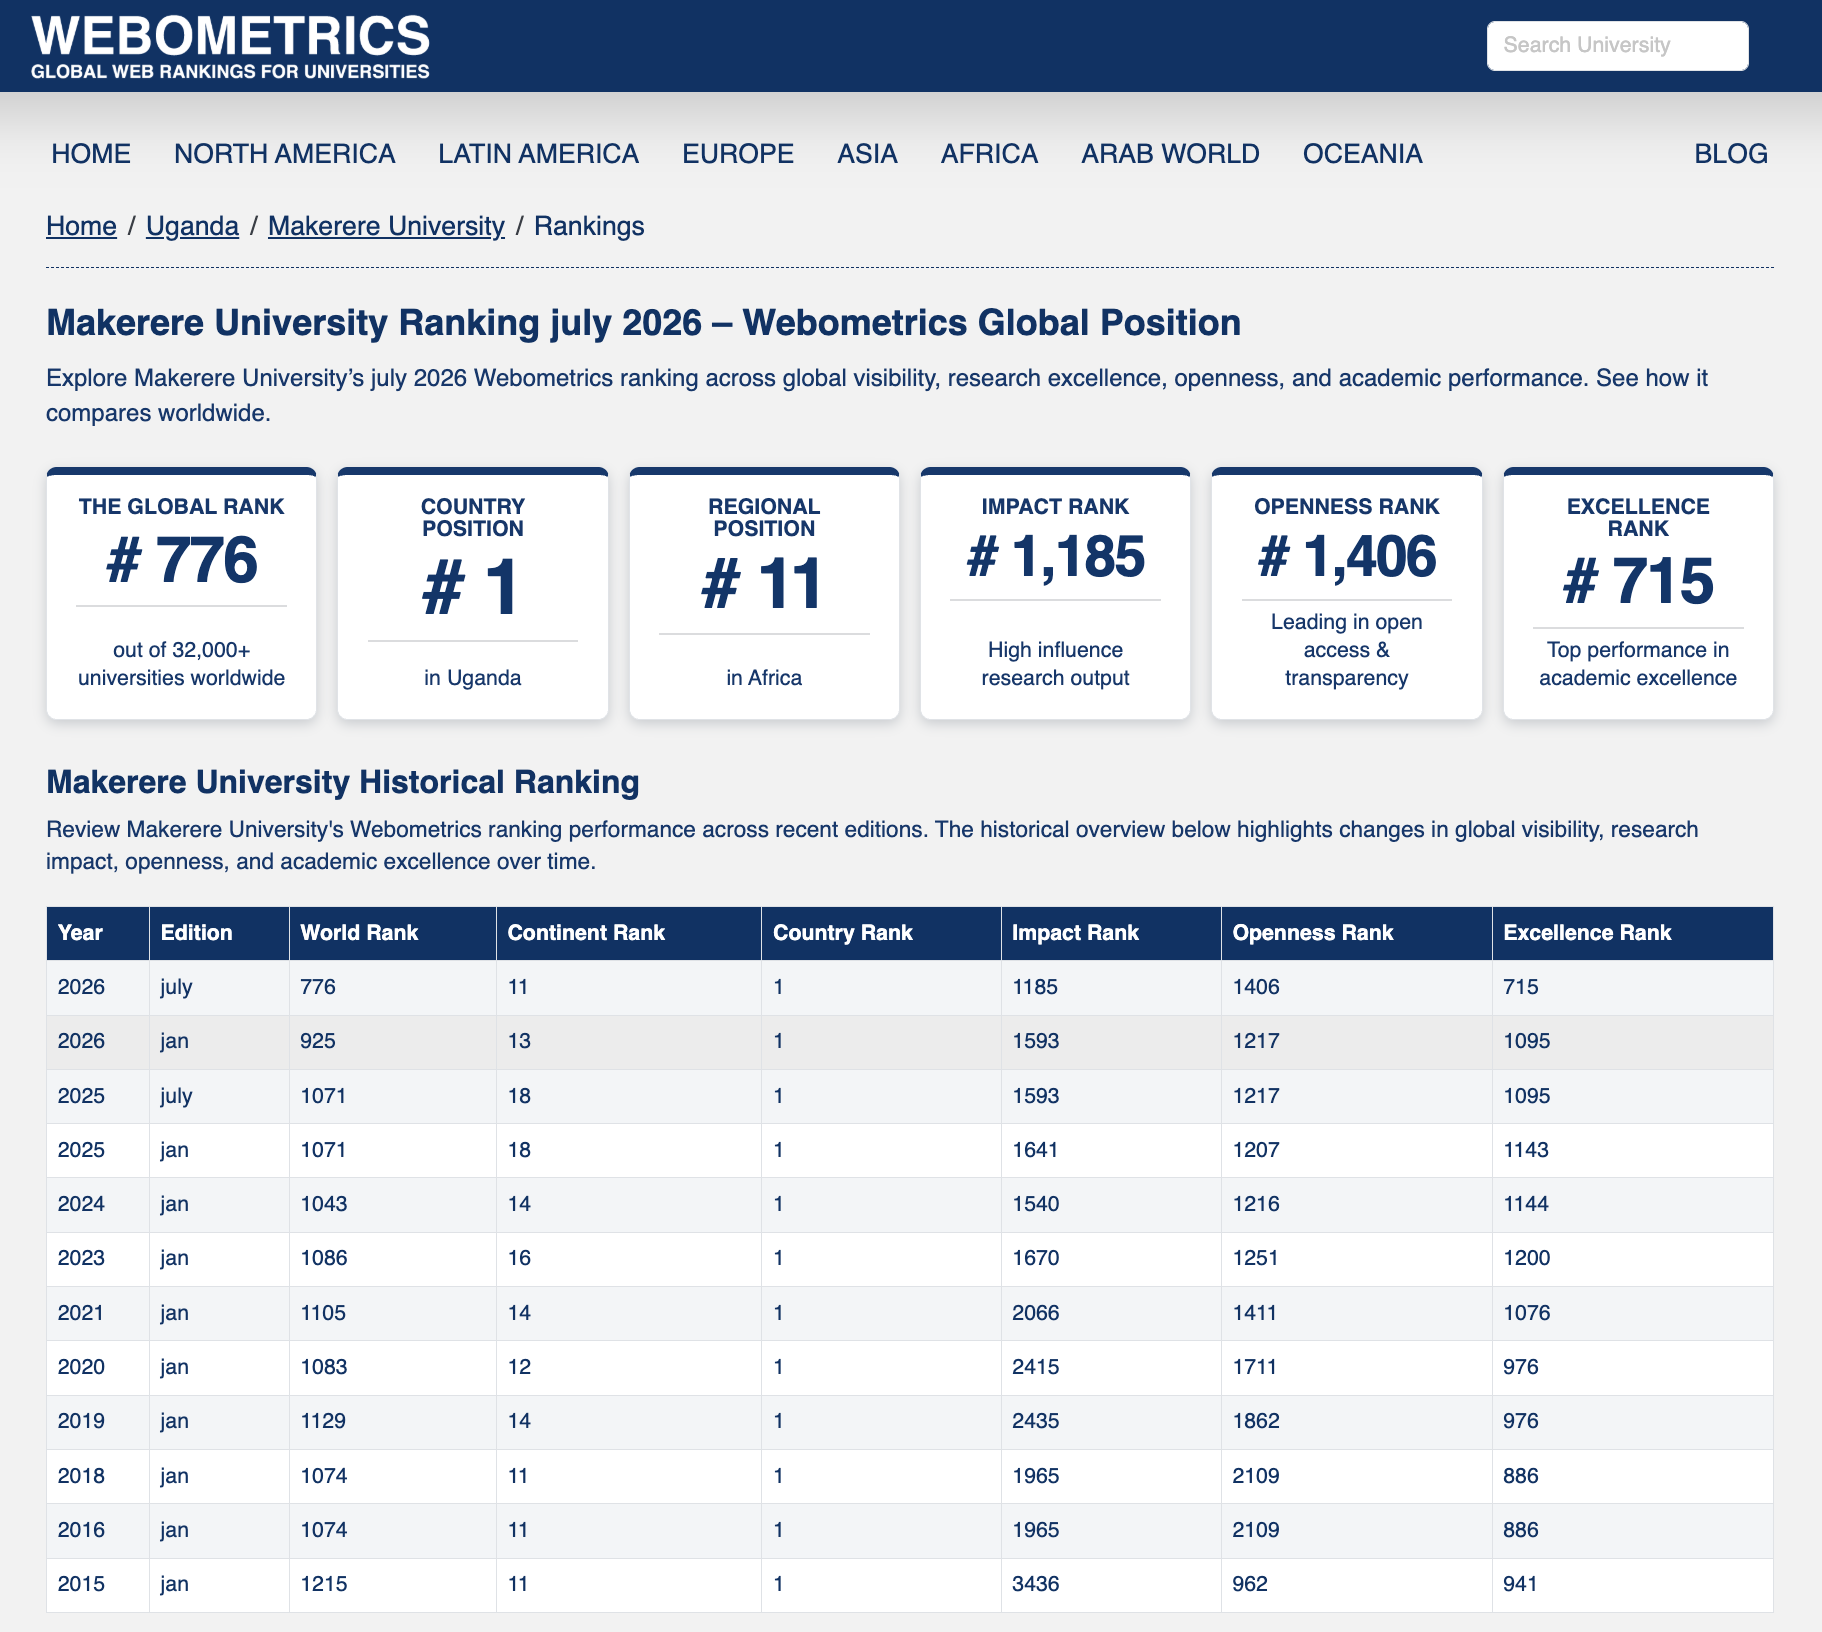
Task: Click the 2016 year cell
Action: point(98,1530)
